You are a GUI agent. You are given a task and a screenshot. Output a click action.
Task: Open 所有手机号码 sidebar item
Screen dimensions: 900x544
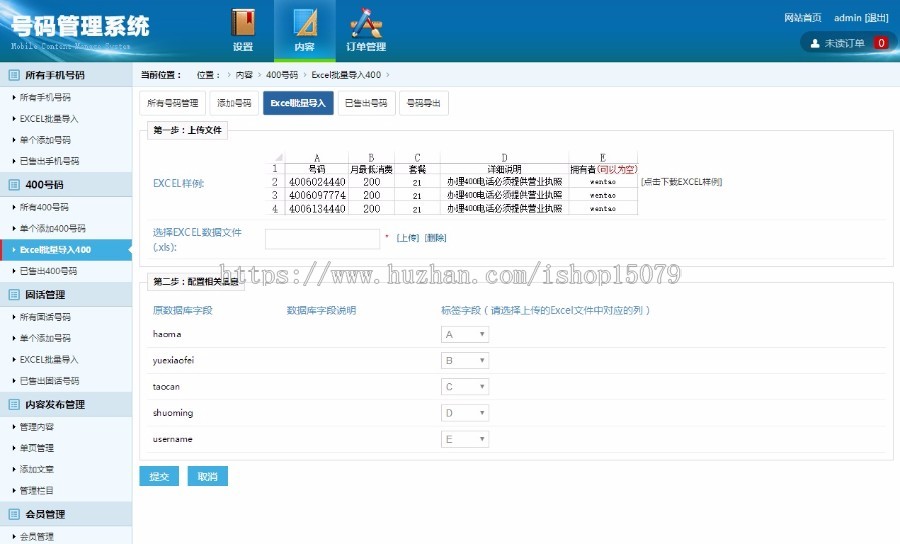coord(45,98)
